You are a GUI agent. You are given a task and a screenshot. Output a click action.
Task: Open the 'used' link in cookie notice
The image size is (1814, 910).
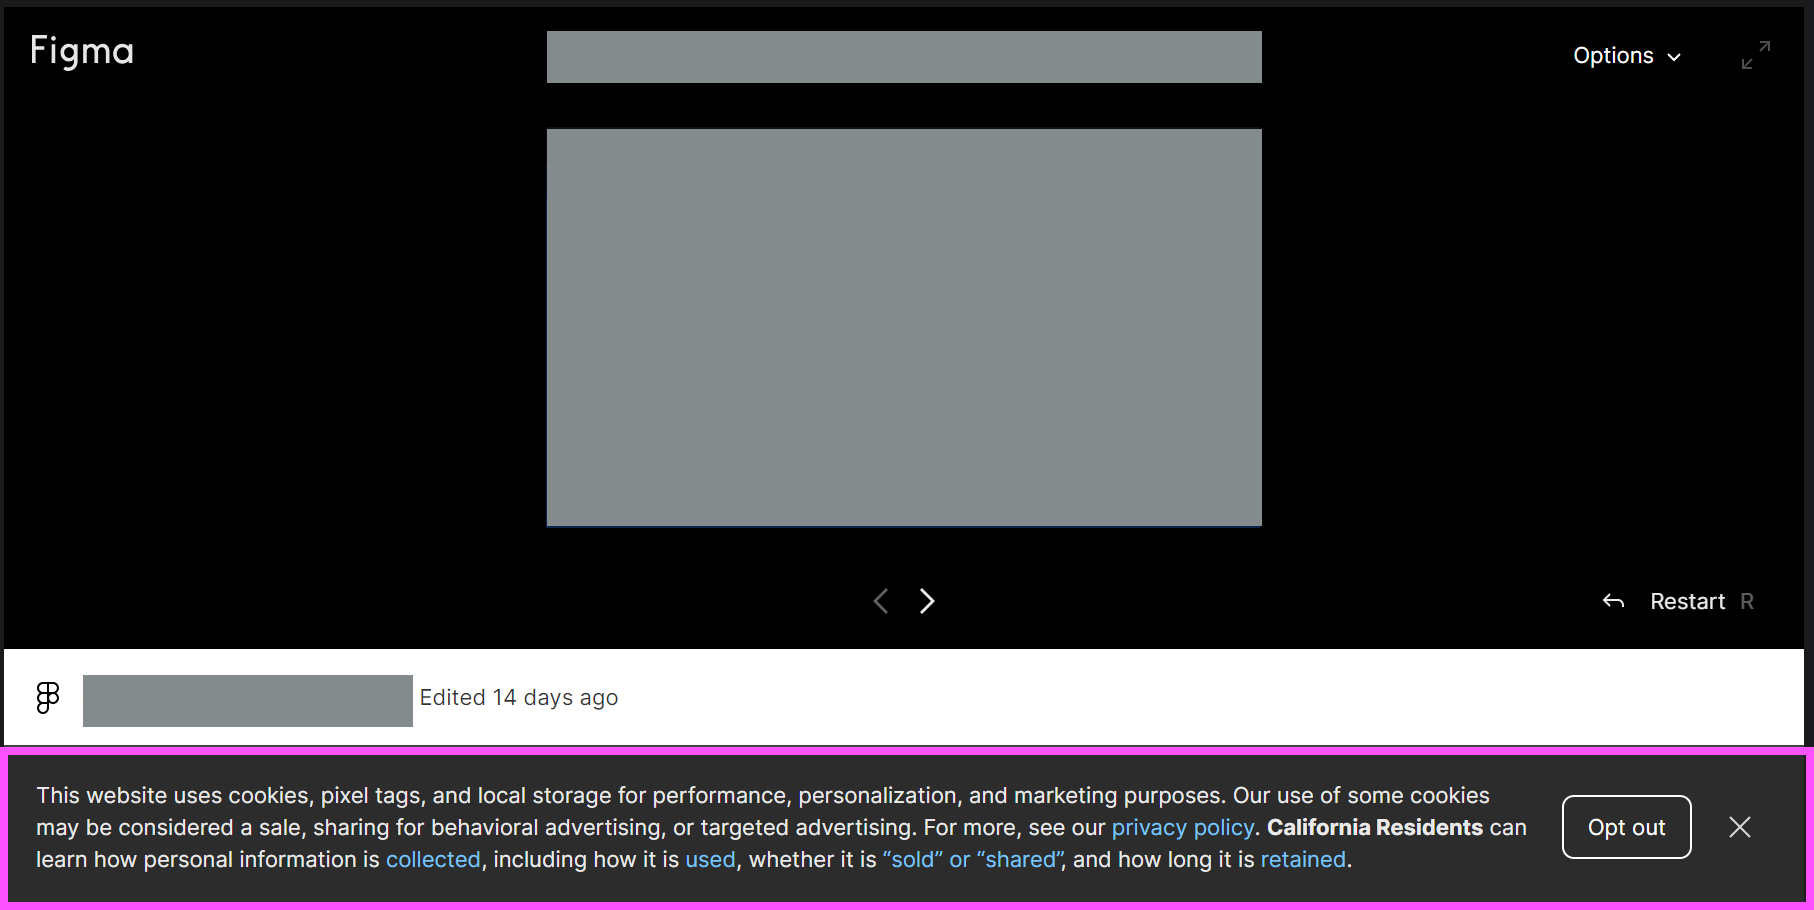pos(711,859)
